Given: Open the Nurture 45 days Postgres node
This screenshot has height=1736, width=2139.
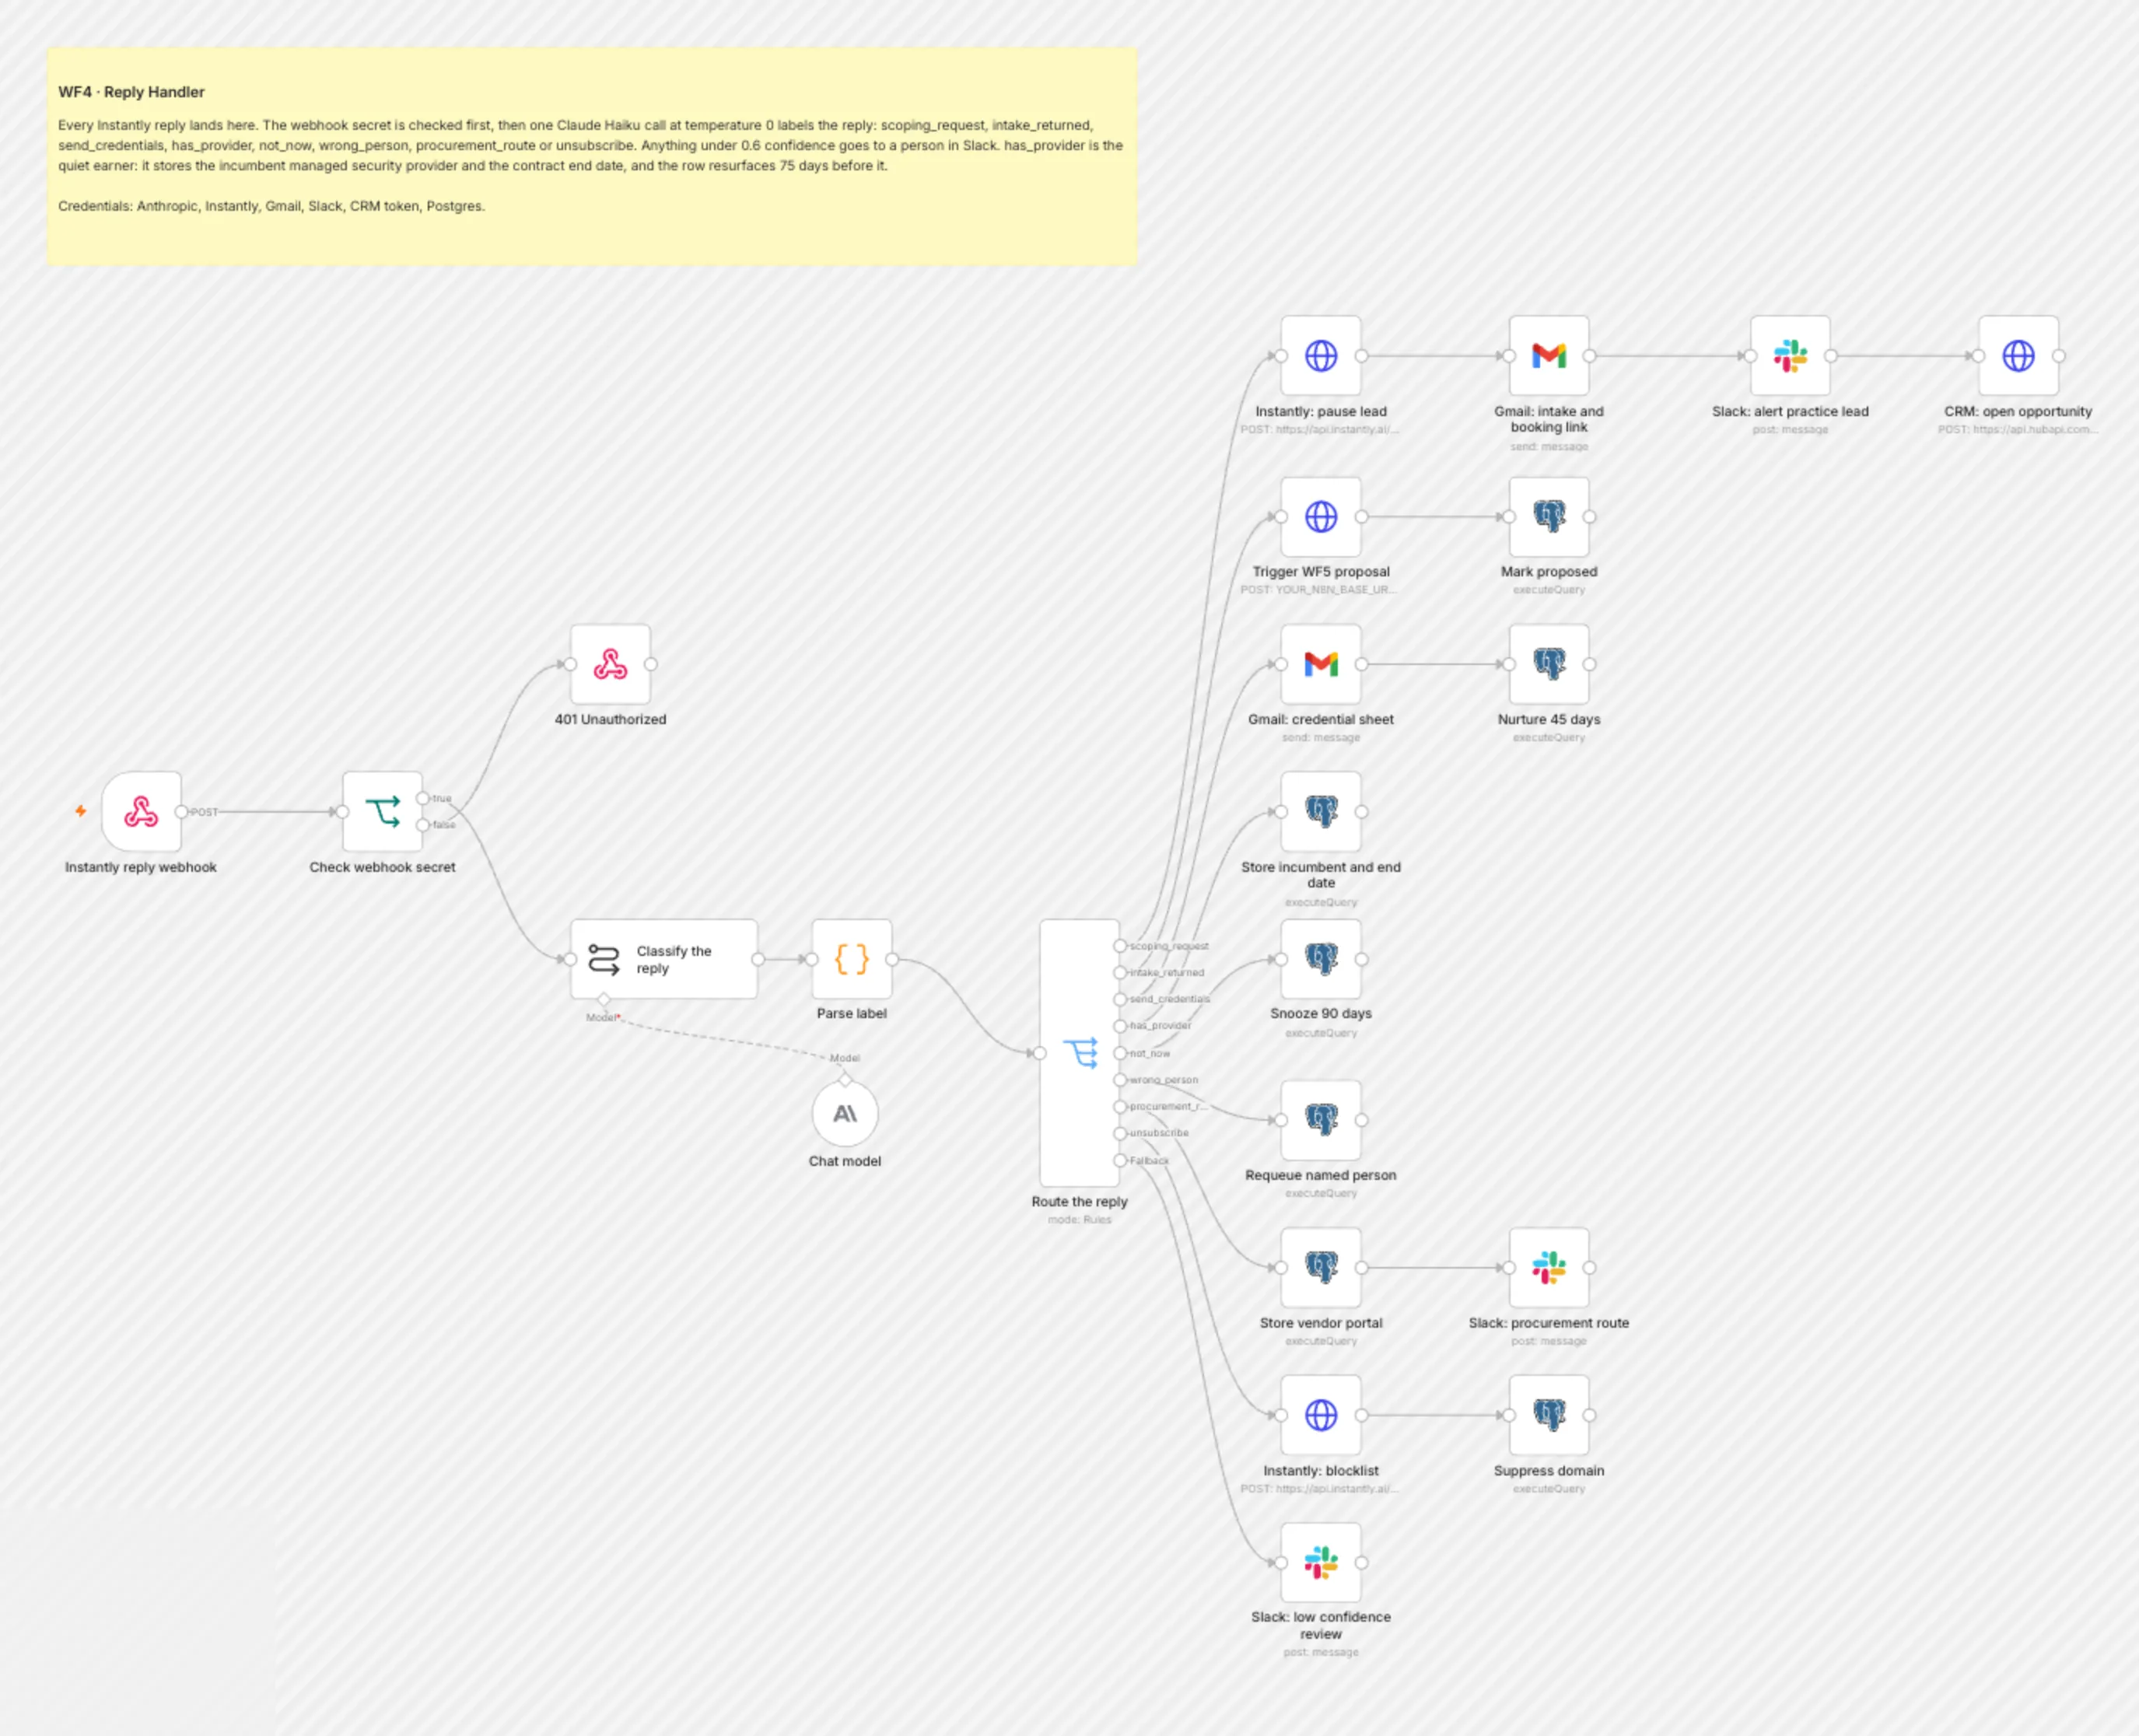Looking at the screenshot, I should 1548,664.
